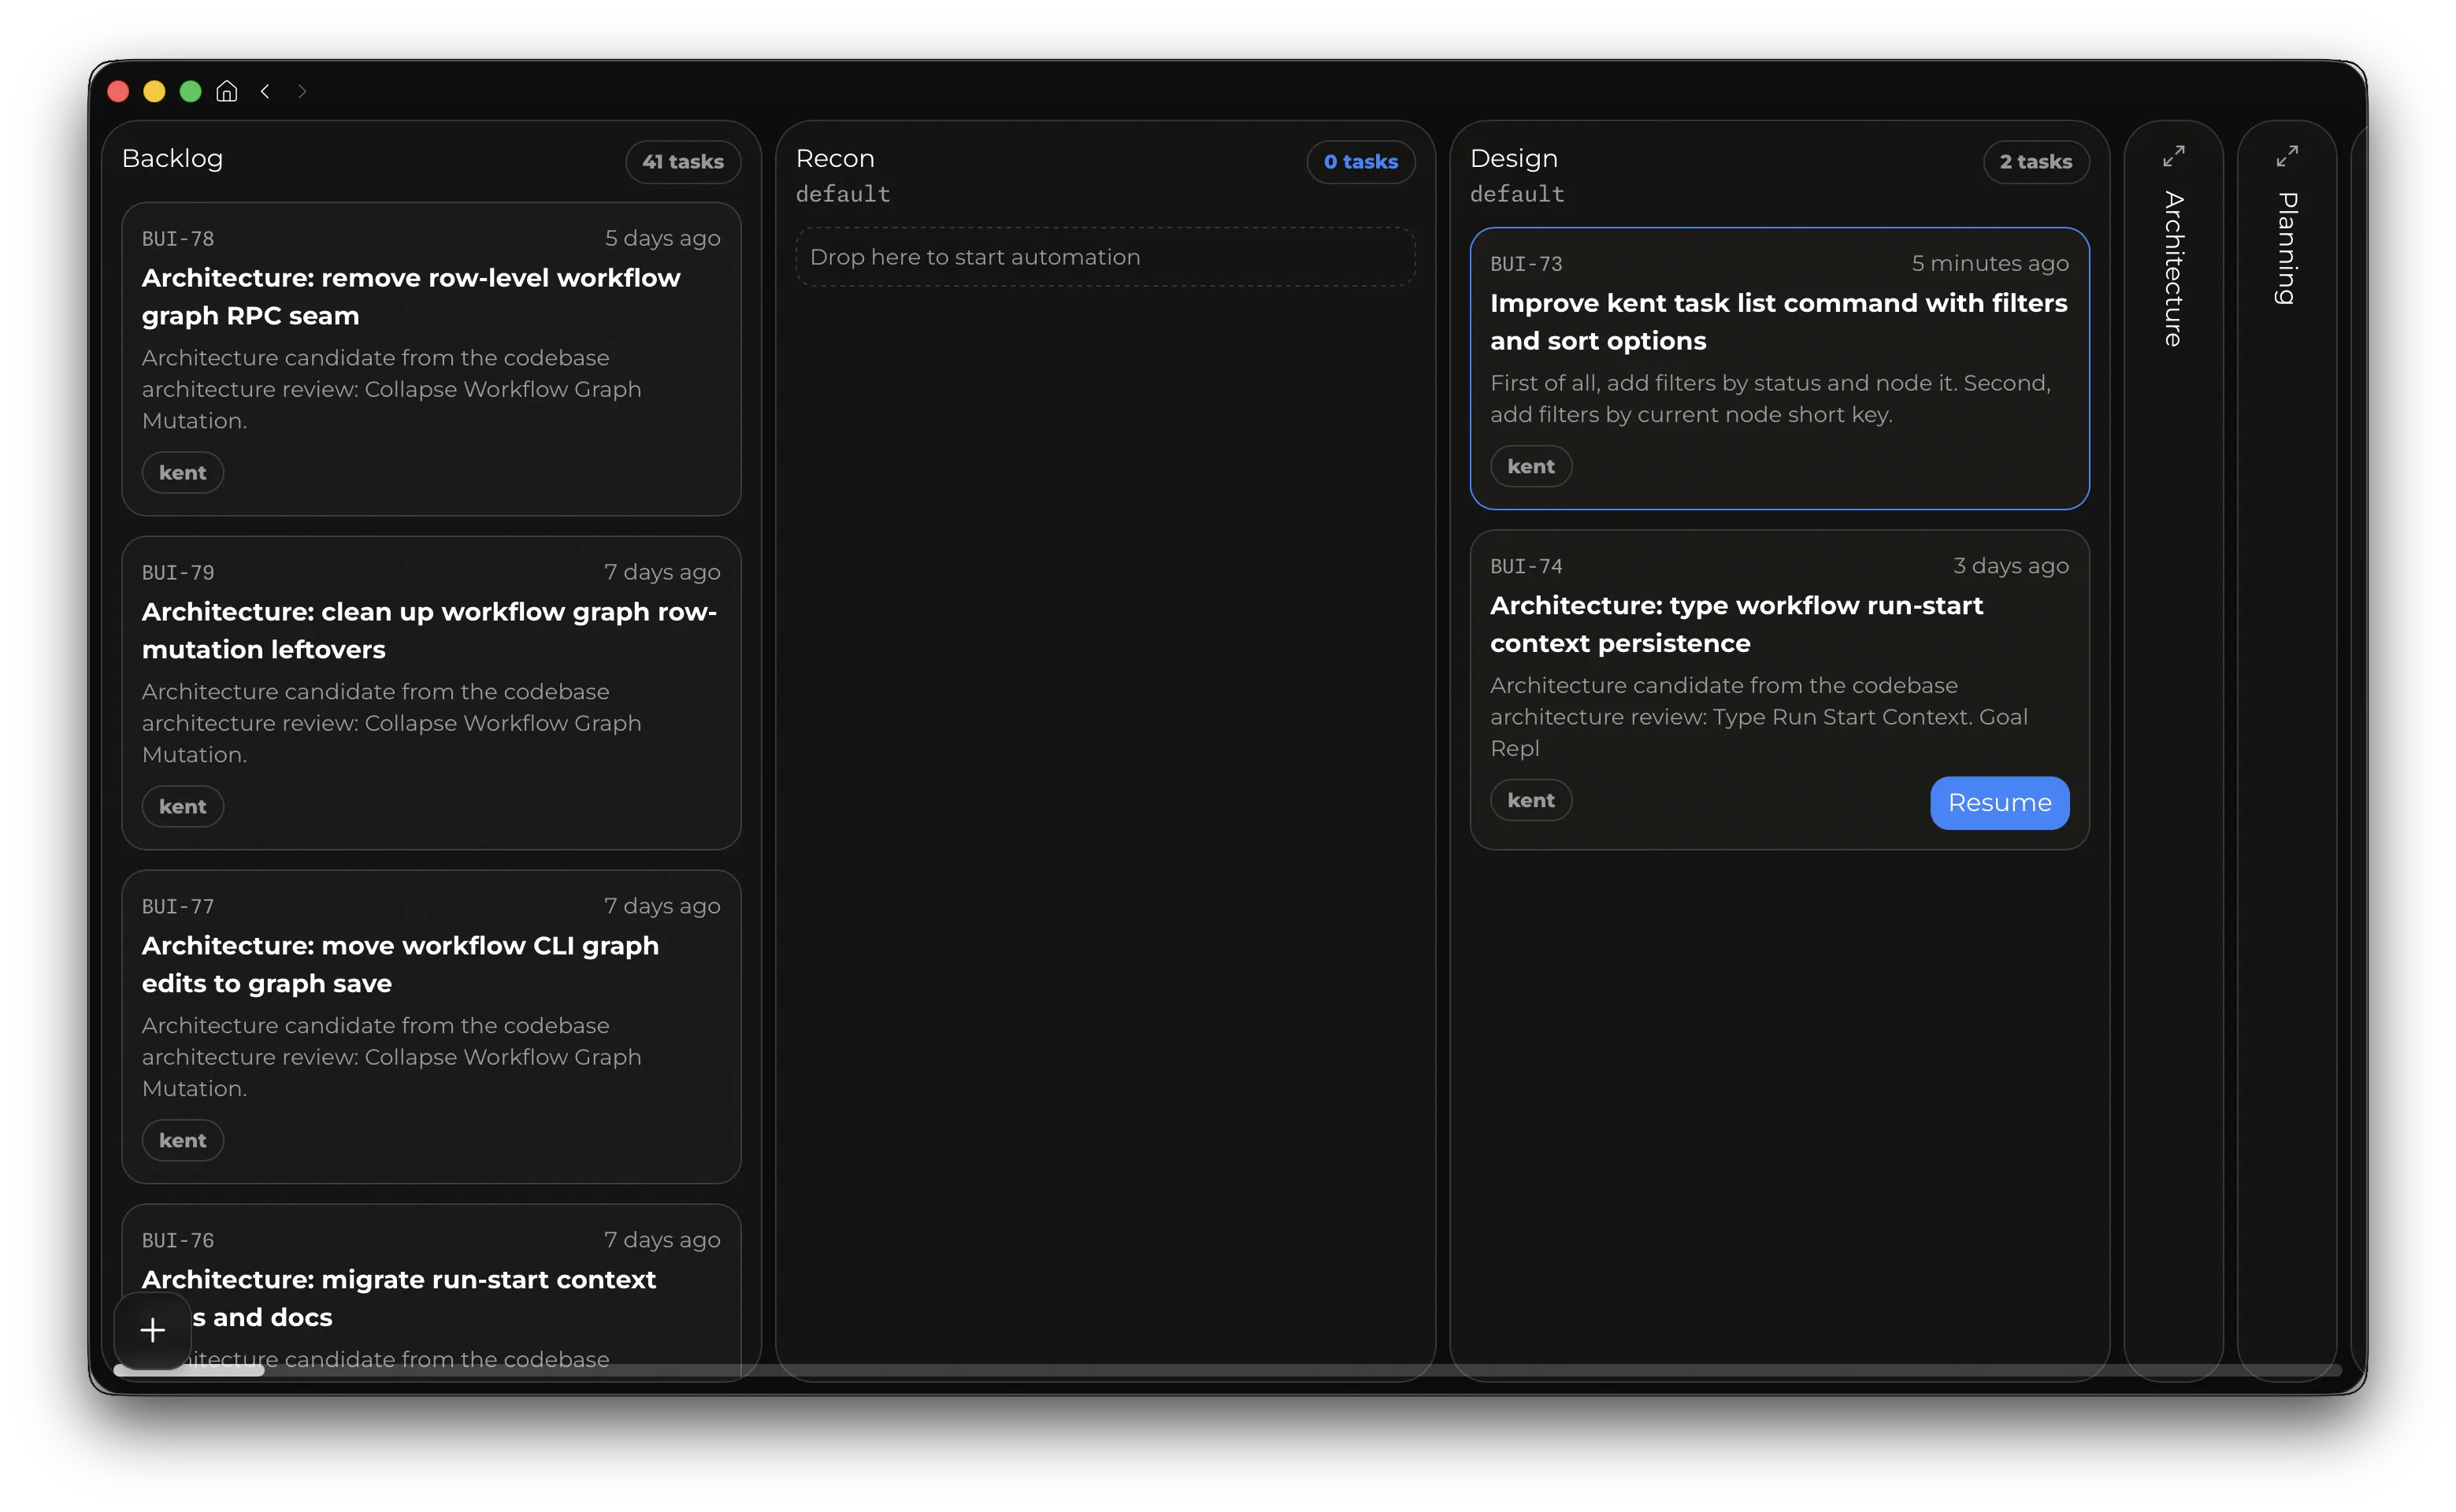The image size is (2456, 1512).
Task: Open the BUI-74 run-start context persistence card title
Action: coord(1736,625)
